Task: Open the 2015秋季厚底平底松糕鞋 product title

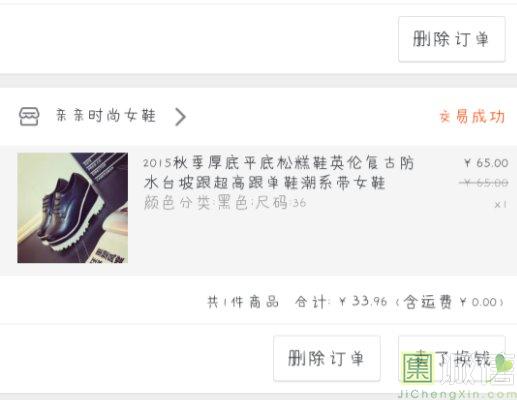Action: (x=279, y=173)
